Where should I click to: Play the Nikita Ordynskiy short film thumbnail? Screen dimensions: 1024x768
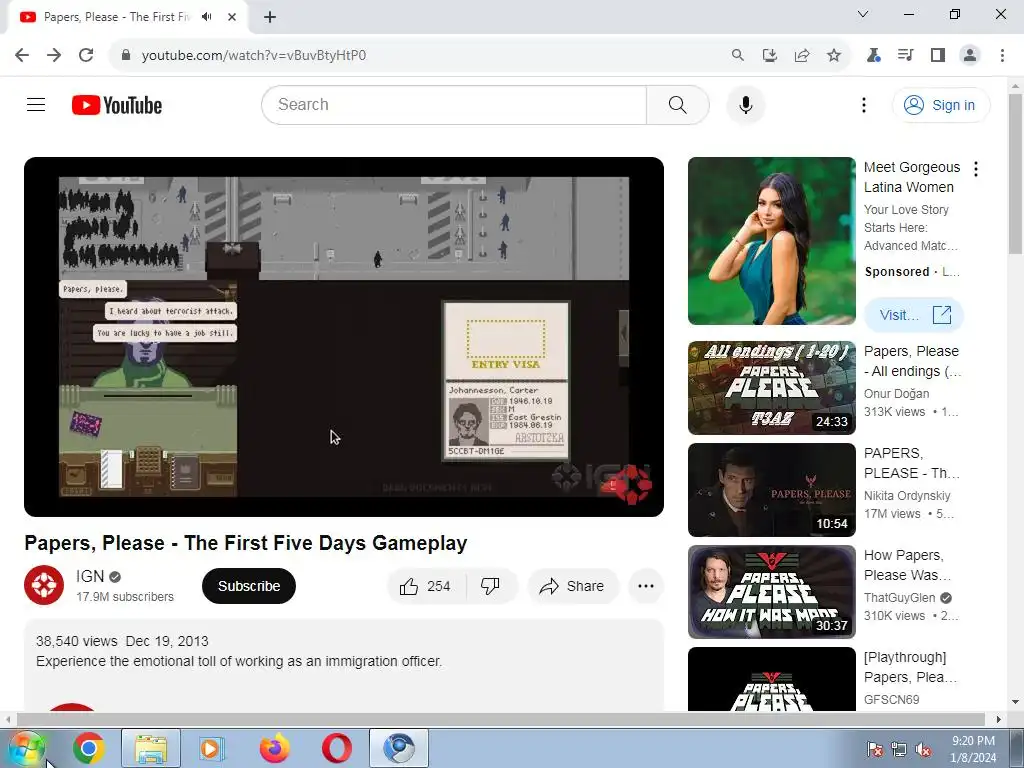pyautogui.click(x=771, y=490)
